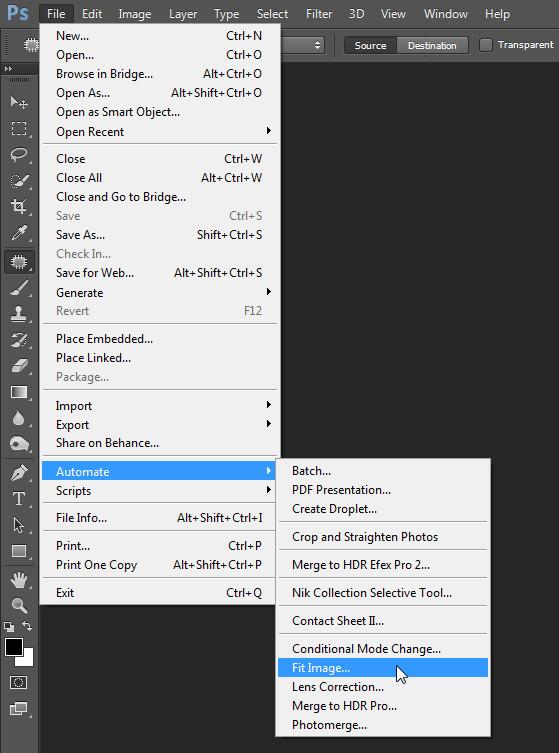This screenshot has width=559, height=753.
Task: Expand the Generate submenu
Action: coord(159,292)
